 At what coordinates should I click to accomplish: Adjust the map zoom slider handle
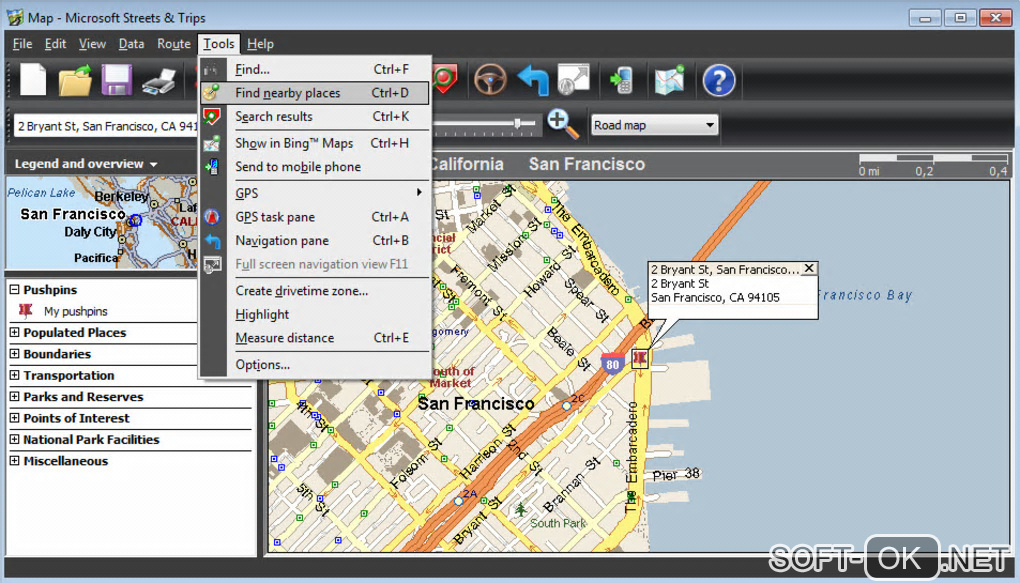click(518, 122)
